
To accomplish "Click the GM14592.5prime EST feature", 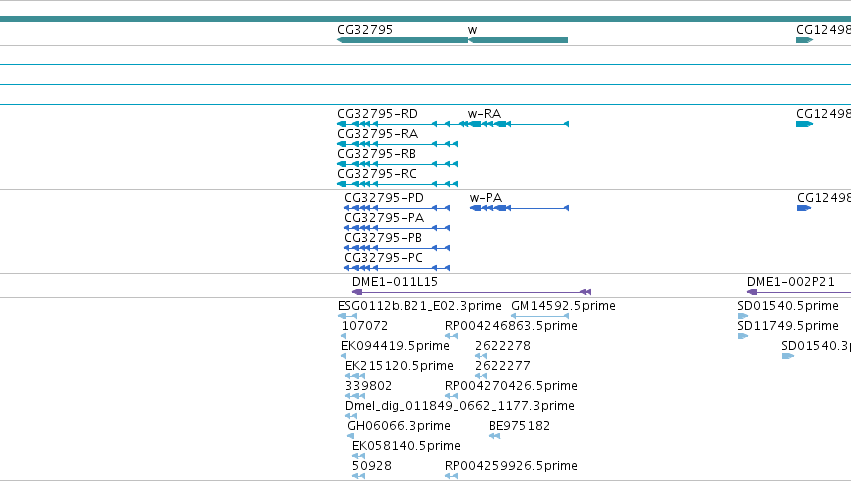I will [x=540, y=316].
